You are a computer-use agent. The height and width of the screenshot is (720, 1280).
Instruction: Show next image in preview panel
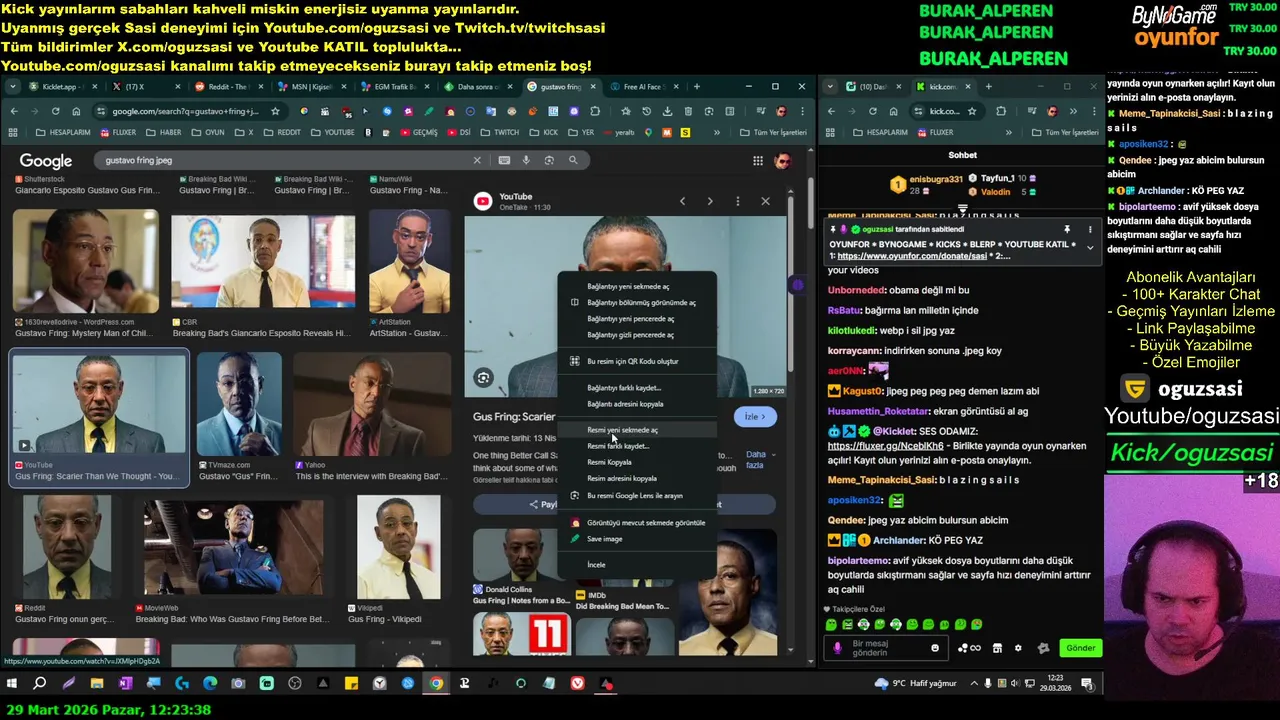click(710, 201)
